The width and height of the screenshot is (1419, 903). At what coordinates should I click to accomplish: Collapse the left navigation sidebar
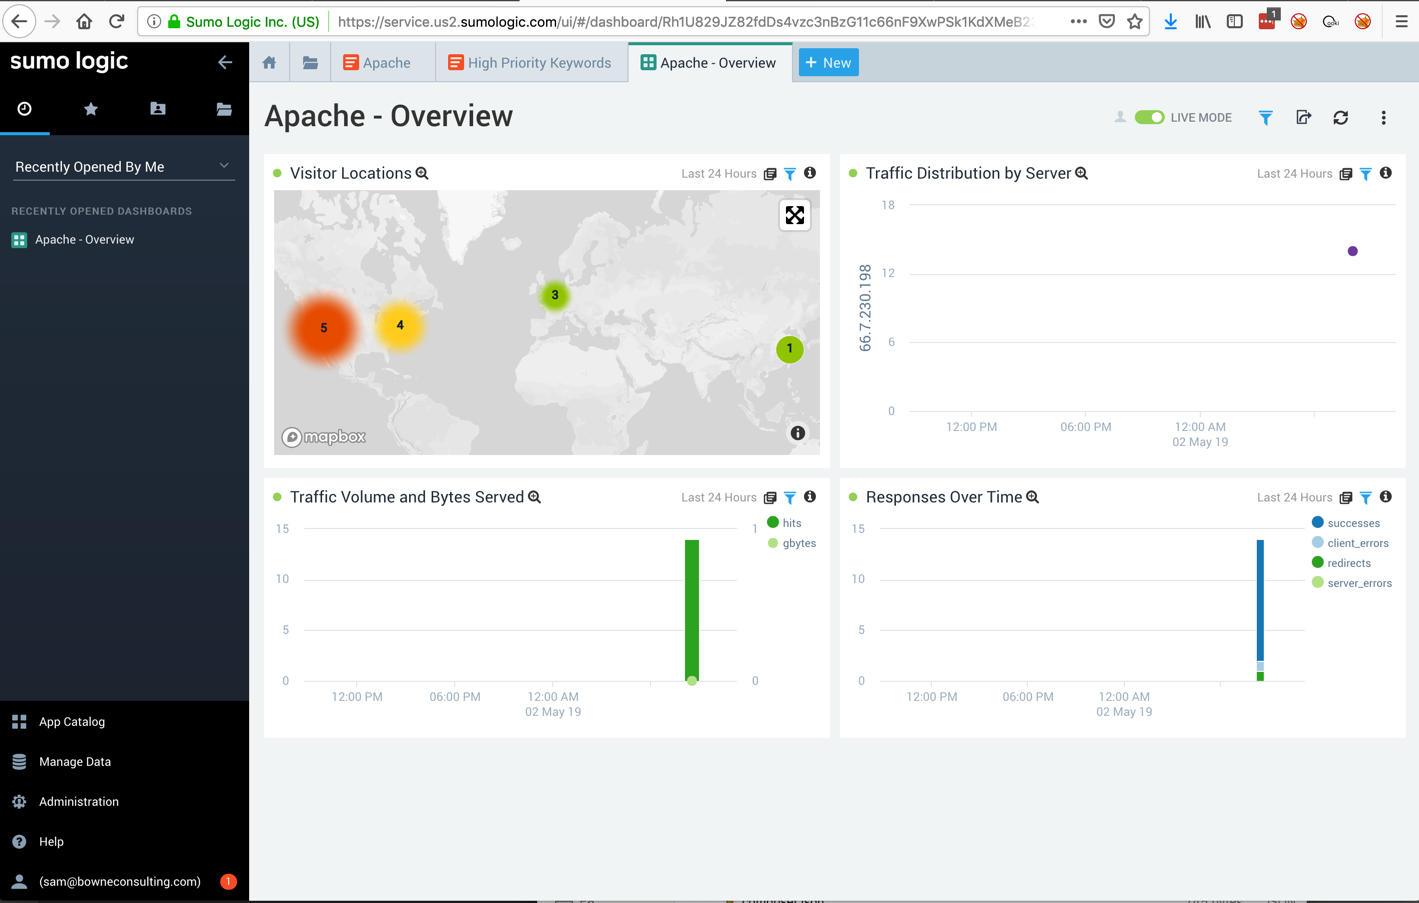[225, 62]
